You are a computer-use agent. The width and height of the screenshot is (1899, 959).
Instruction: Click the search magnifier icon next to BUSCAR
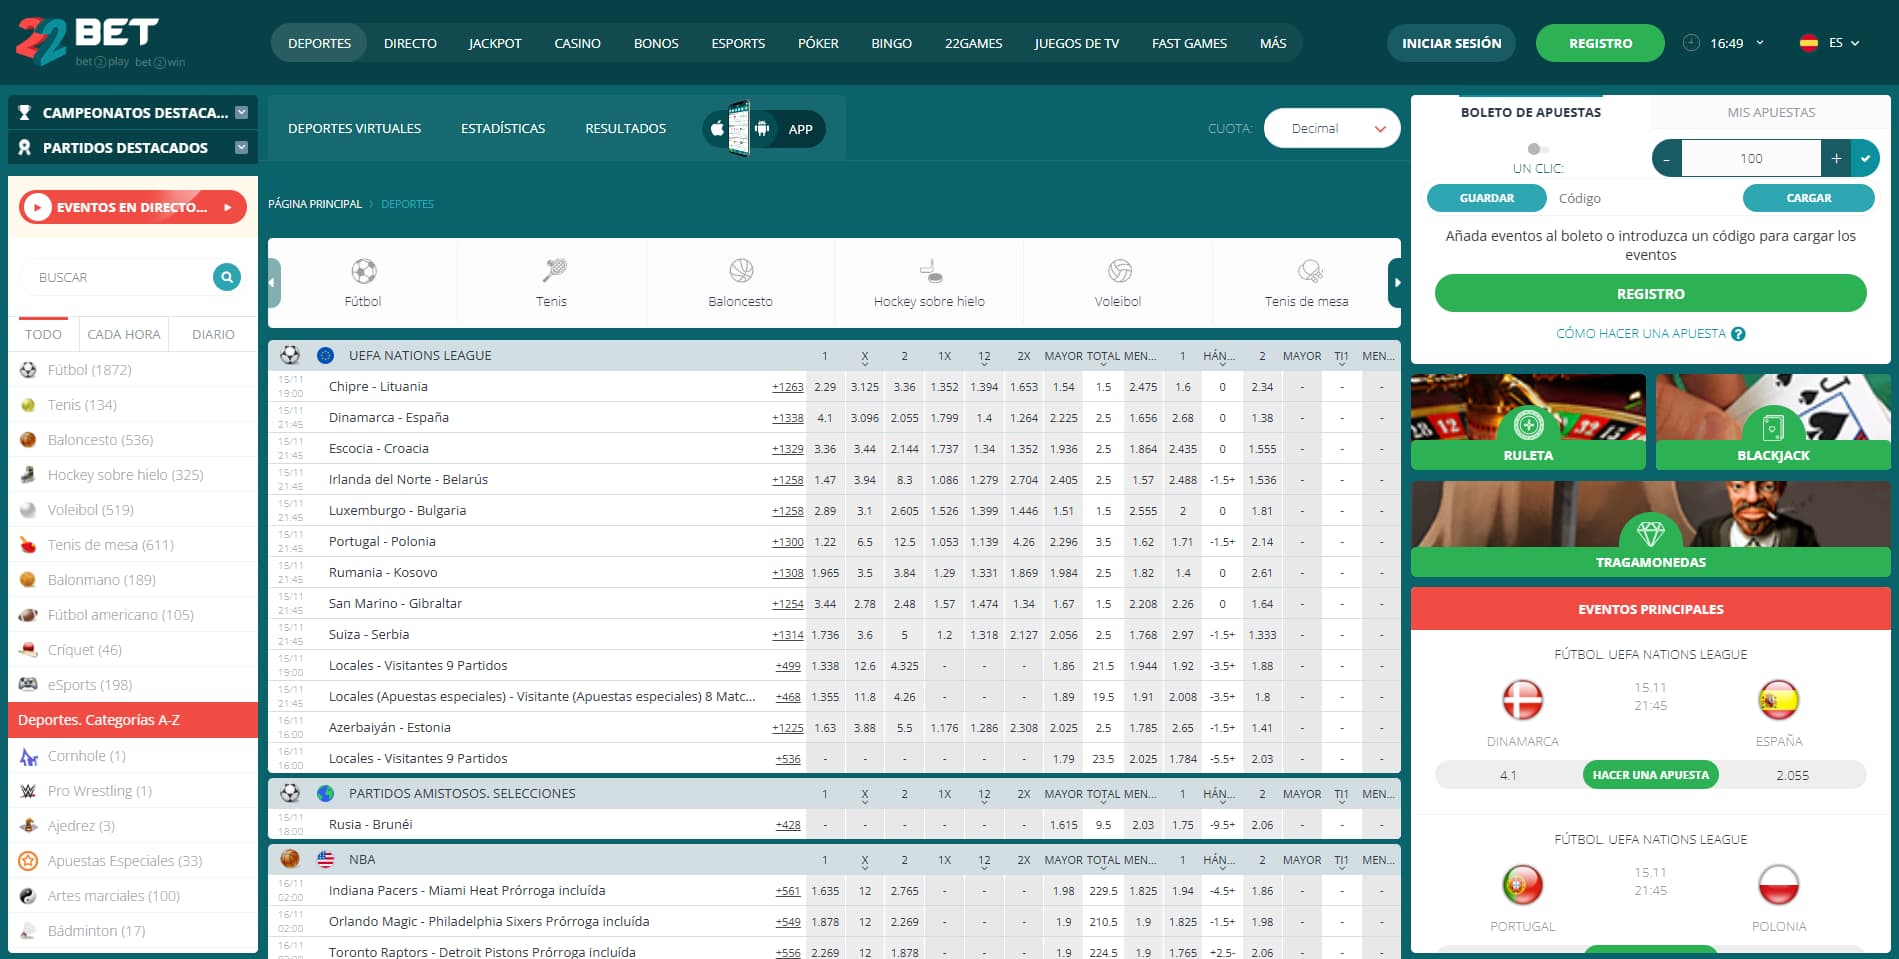[227, 277]
